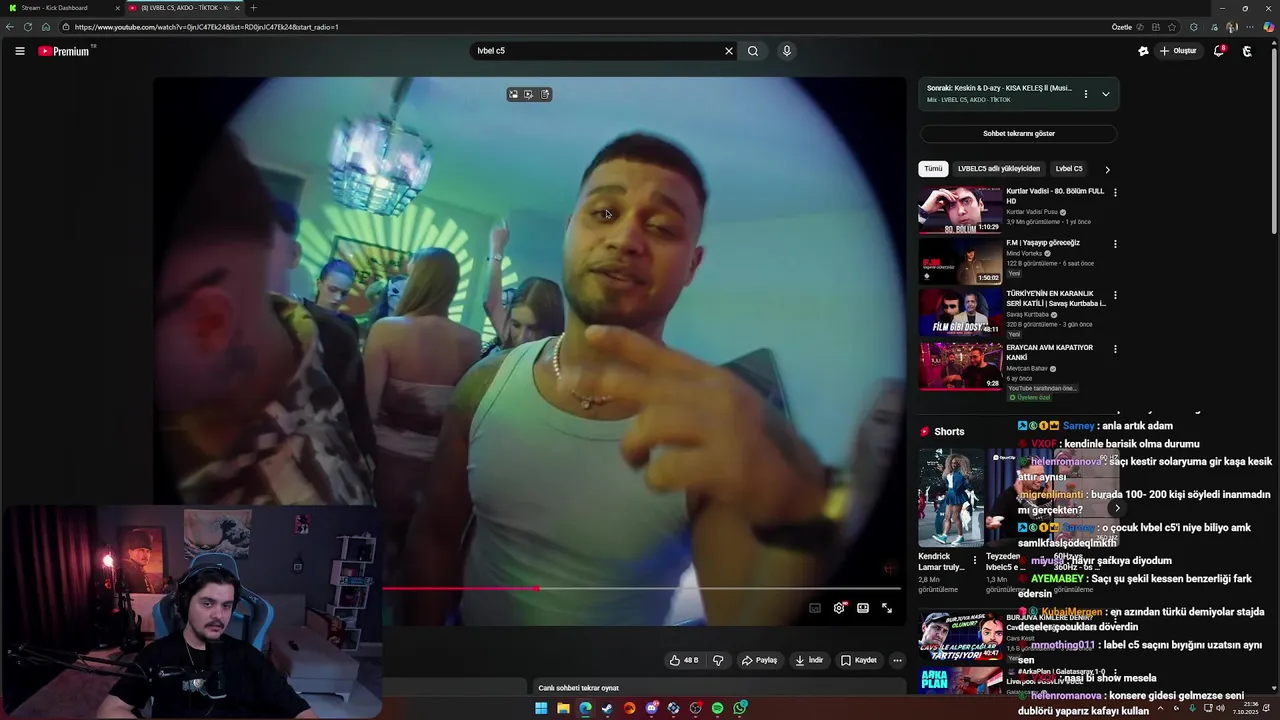Open options for TÜRKİYE'NİN EN KARANLIK video

tap(1115, 296)
